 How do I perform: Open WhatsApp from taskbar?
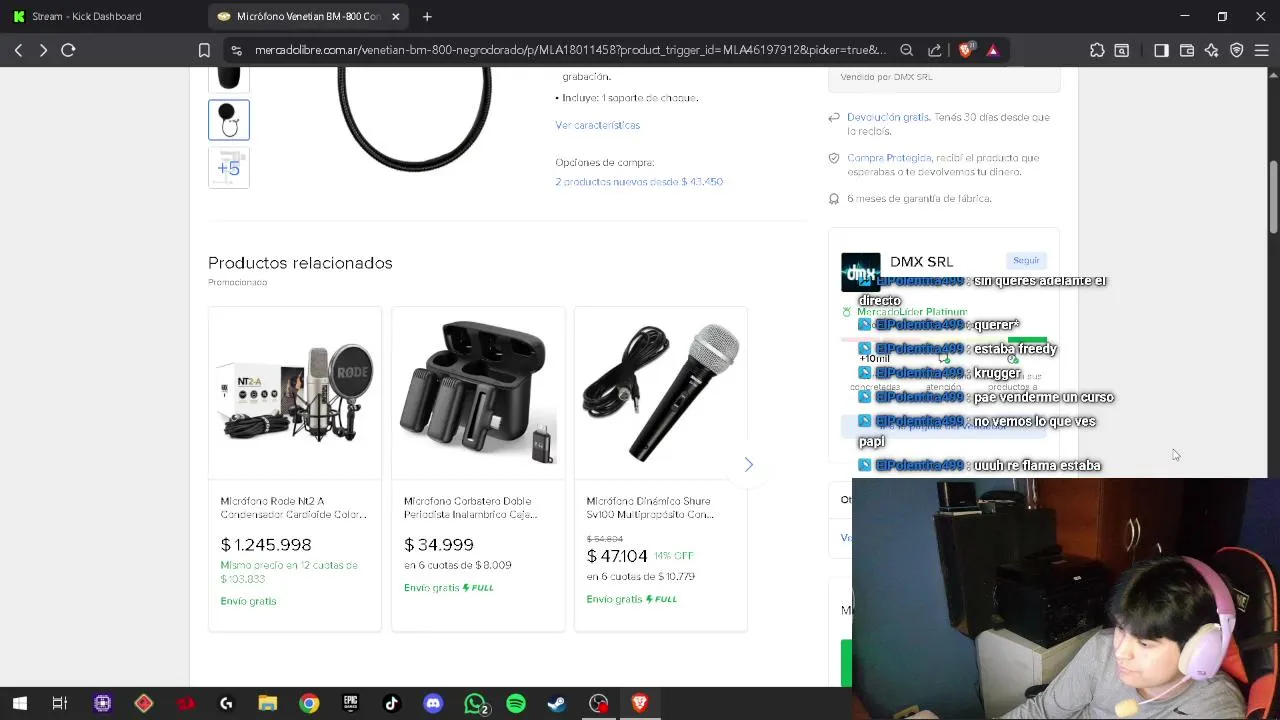[475, 704]
